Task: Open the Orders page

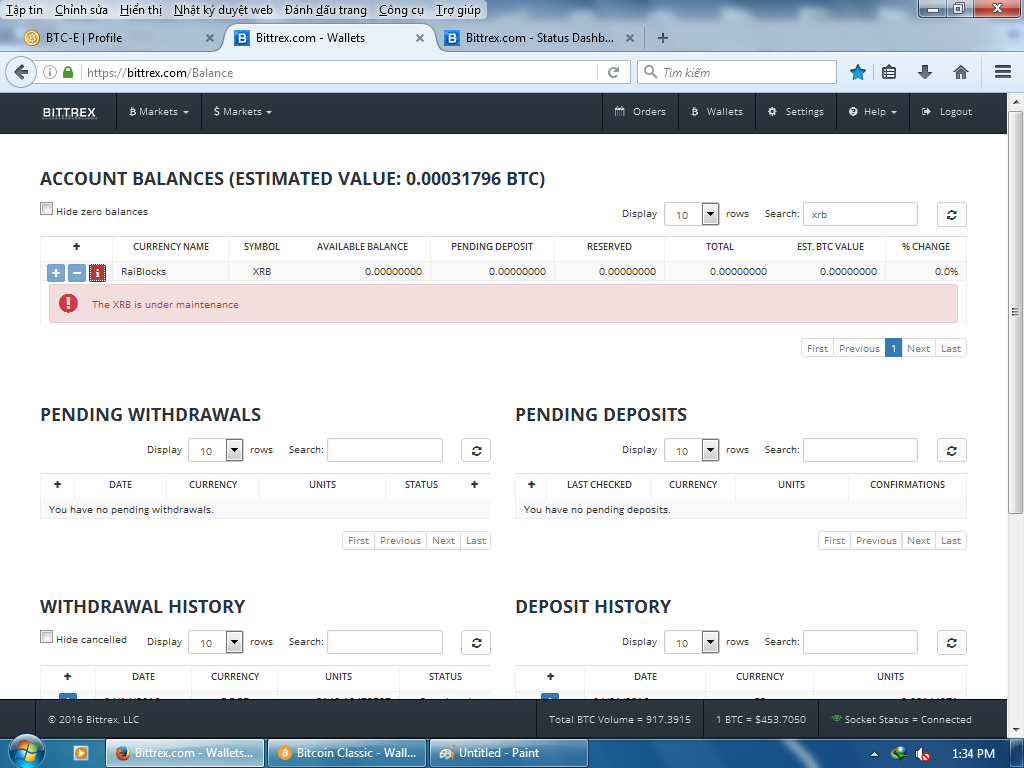Action: pos(640,112)
